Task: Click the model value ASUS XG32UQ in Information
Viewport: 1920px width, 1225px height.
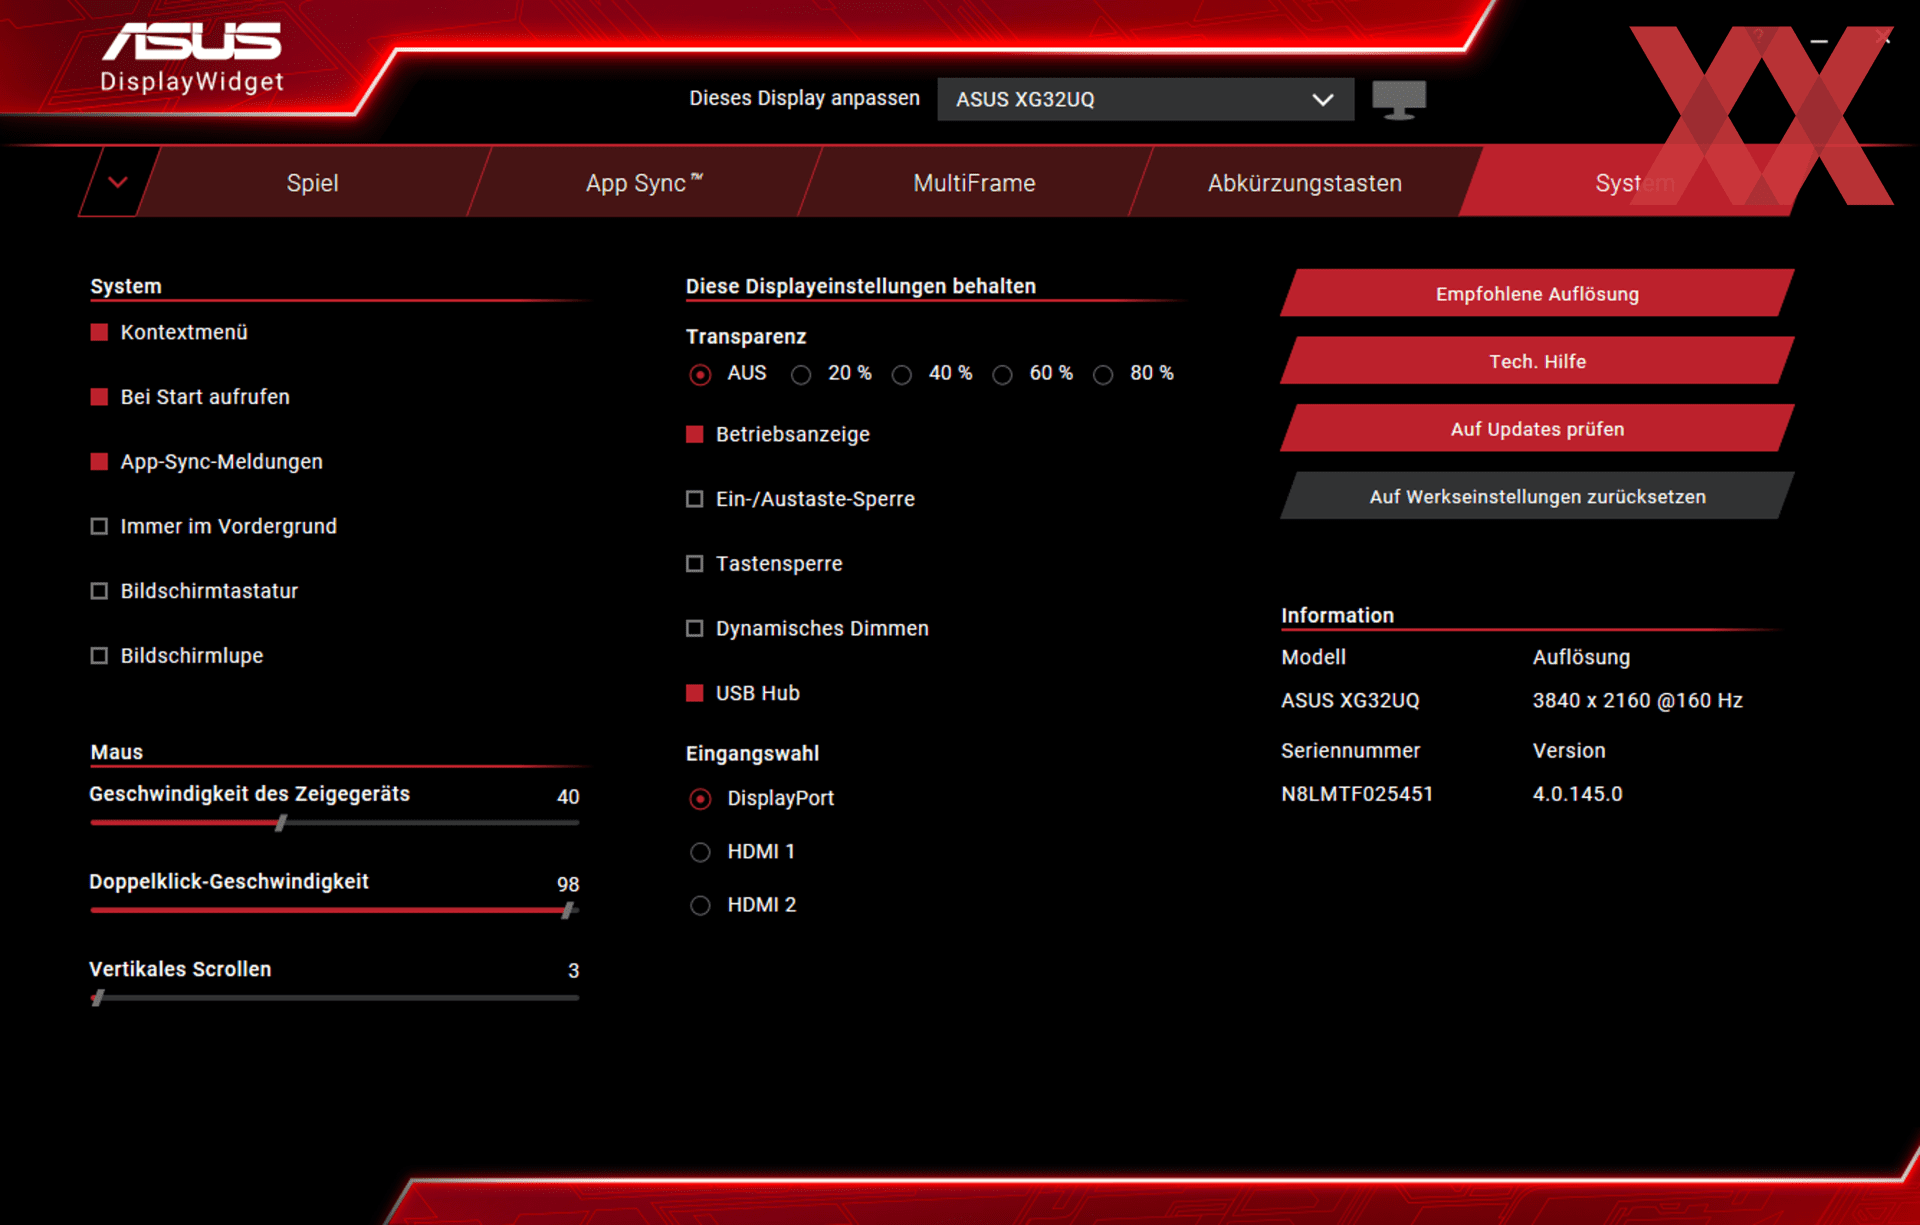Action: (1350, 700)
